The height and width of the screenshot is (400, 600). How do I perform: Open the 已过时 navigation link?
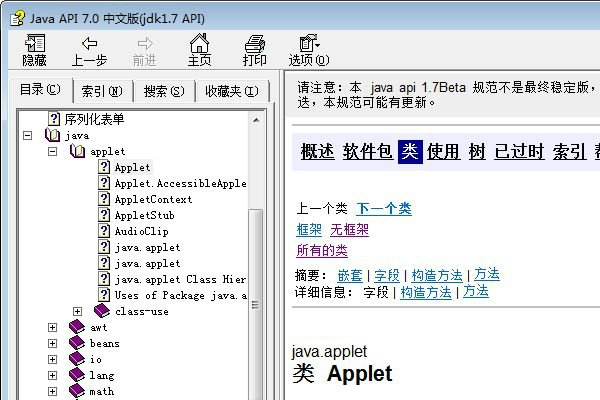point(519,151)
